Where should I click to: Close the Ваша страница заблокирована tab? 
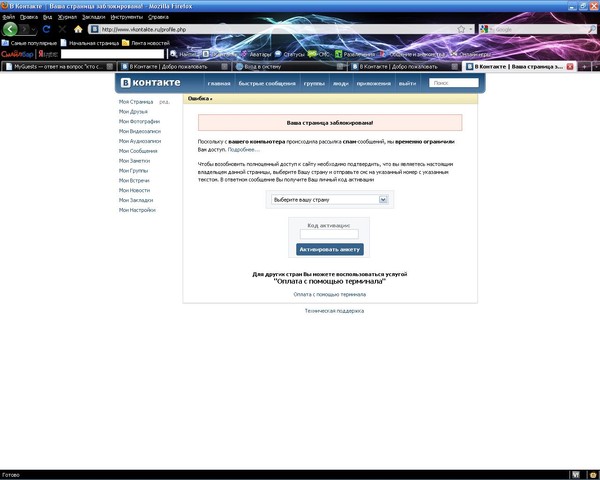pyautogui.click(x=570, y=67)
